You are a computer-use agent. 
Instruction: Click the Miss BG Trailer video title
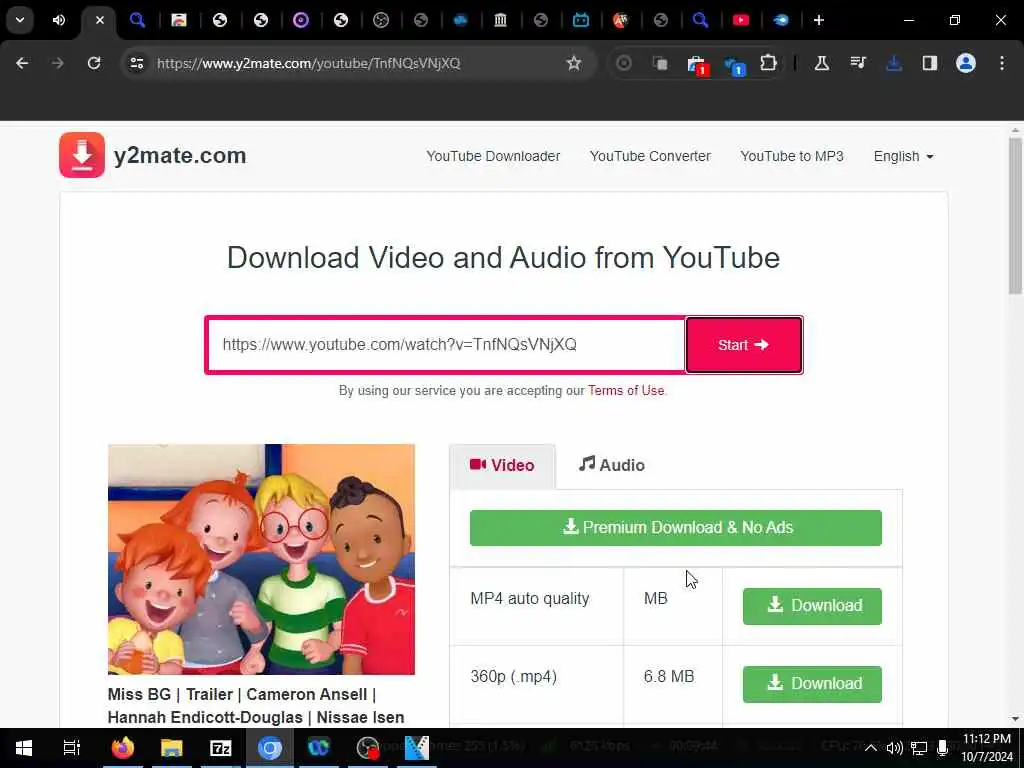pyautogui.click(x=256, y=705)
